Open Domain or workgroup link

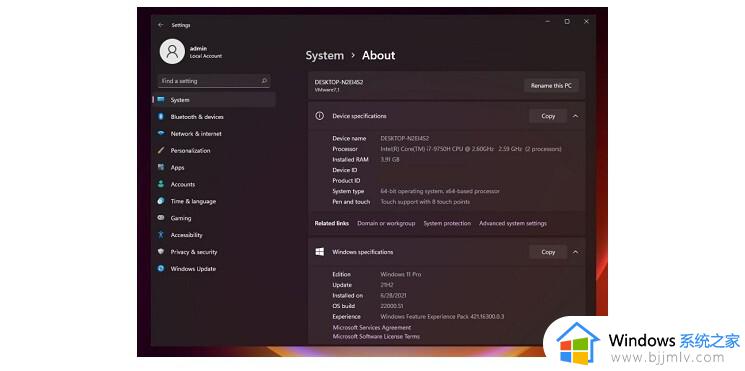(x=386, y=223)
